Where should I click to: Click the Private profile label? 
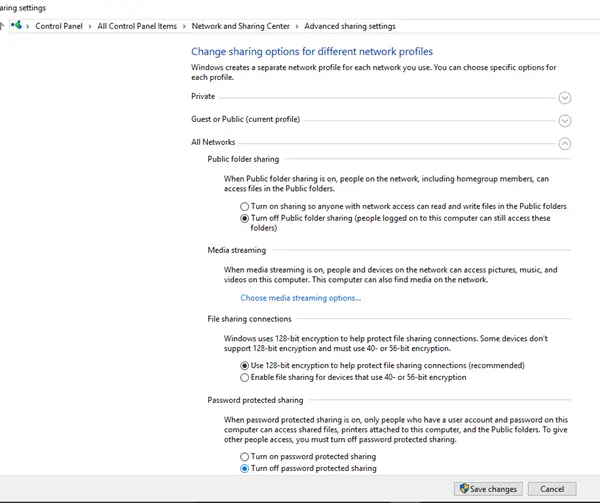[x=203, y=96]
